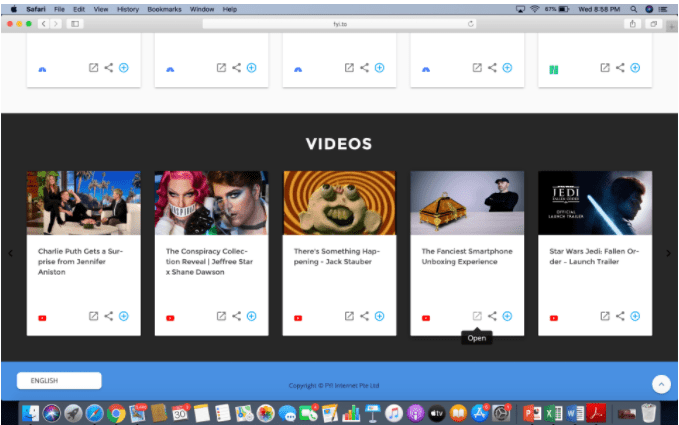
Task: Open the ENGLISH language selector
Action: click(x=59, y=380)
